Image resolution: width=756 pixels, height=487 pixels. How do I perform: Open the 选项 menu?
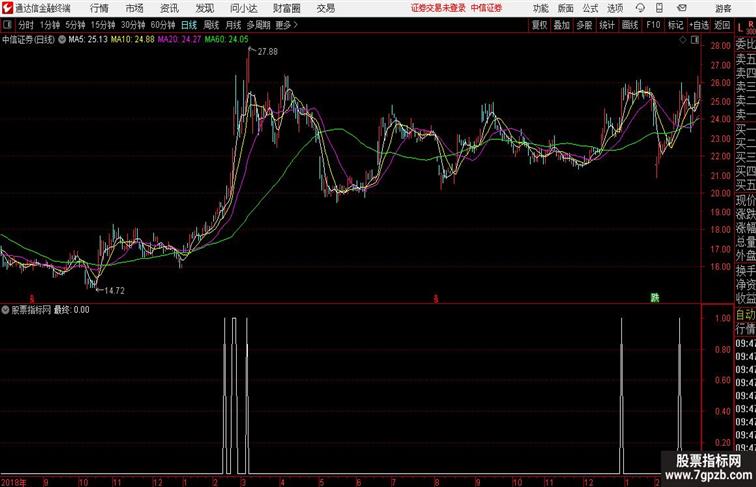(615, 8)
